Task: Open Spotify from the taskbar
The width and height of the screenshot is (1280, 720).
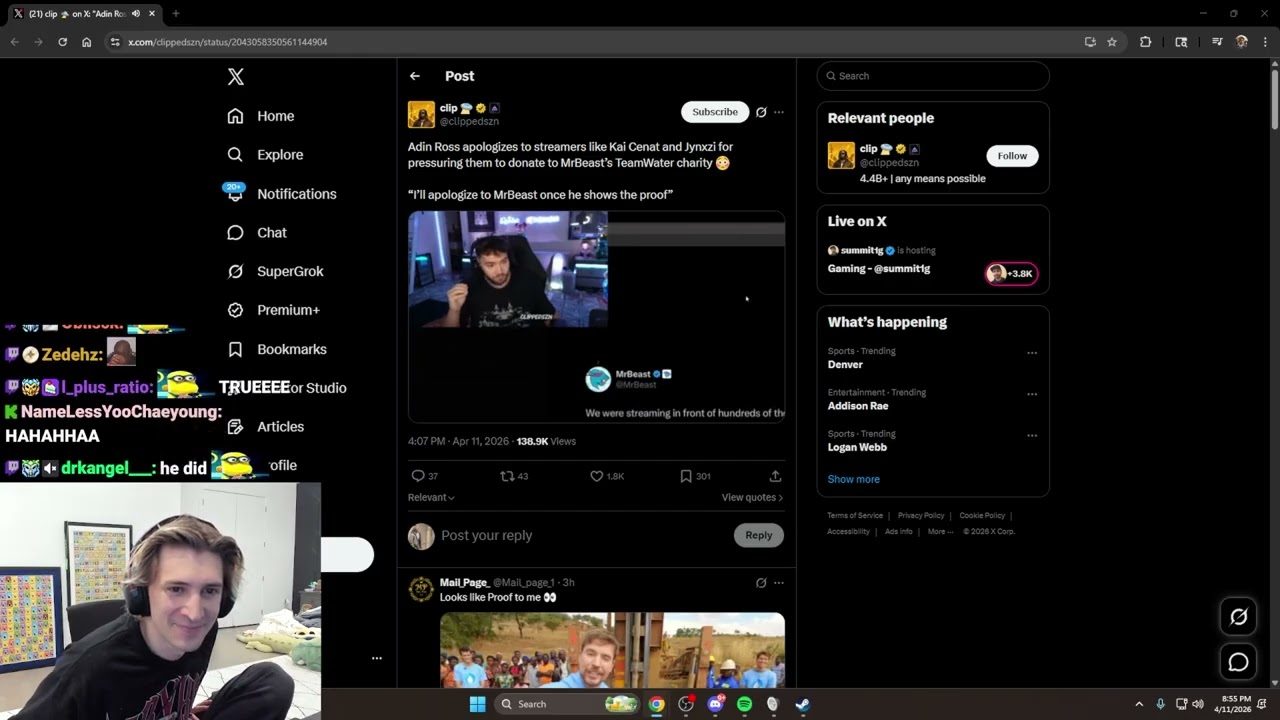Action: pos(744,704)
